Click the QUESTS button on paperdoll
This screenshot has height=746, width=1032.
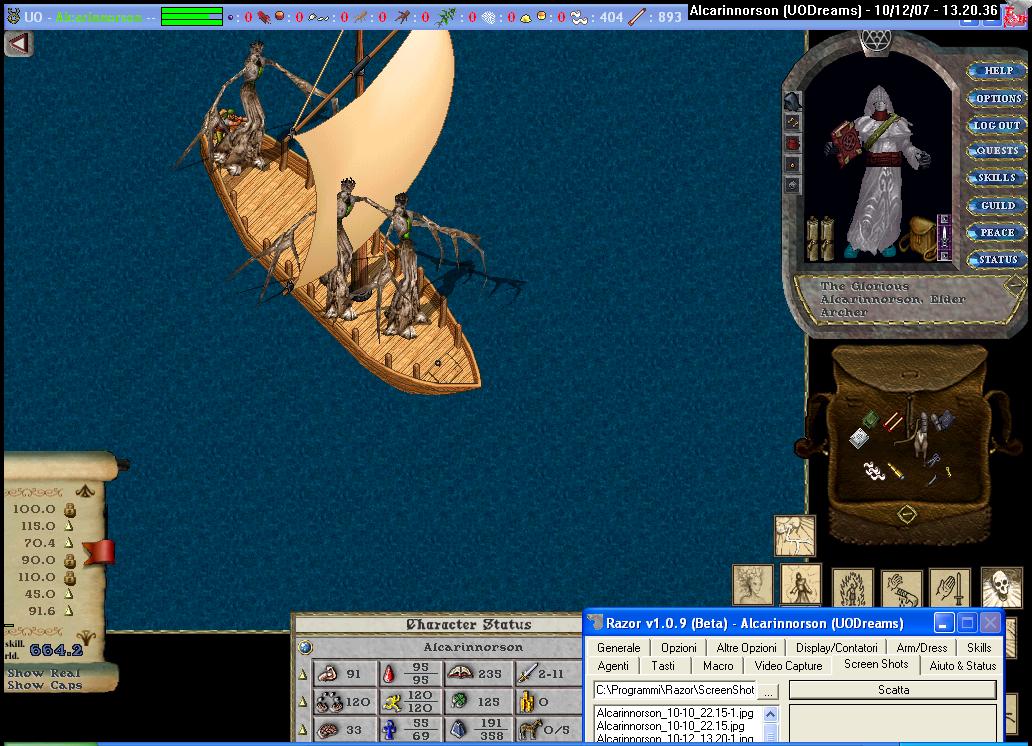coord(997,151)
